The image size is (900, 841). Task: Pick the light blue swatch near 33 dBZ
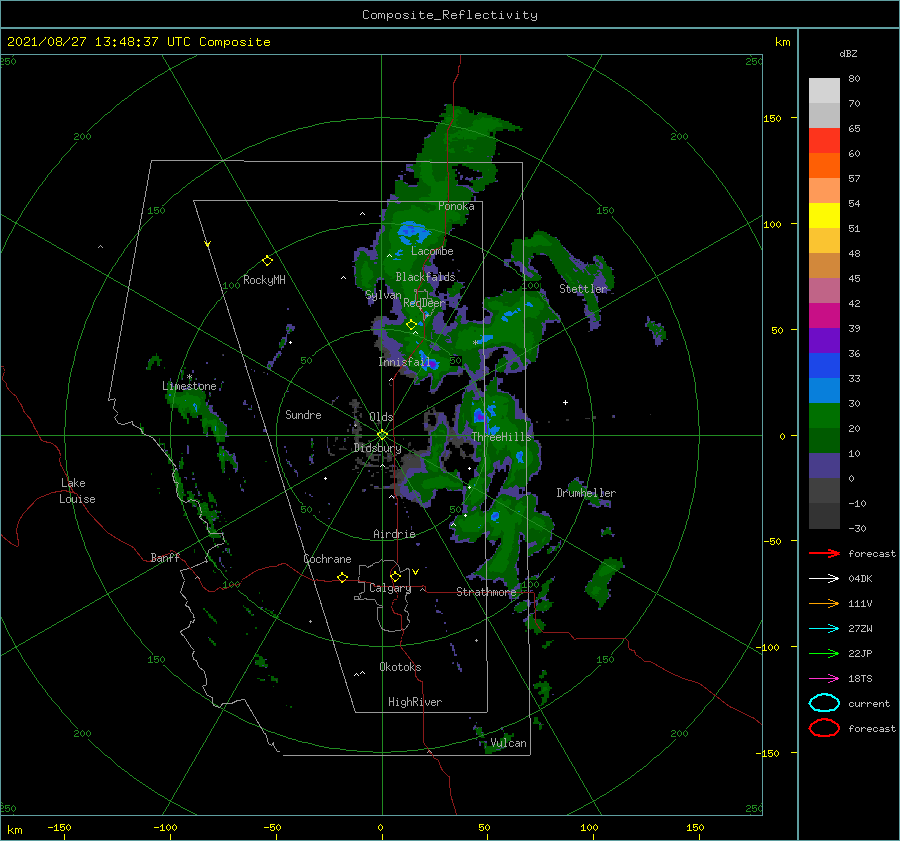click(824, 391)
